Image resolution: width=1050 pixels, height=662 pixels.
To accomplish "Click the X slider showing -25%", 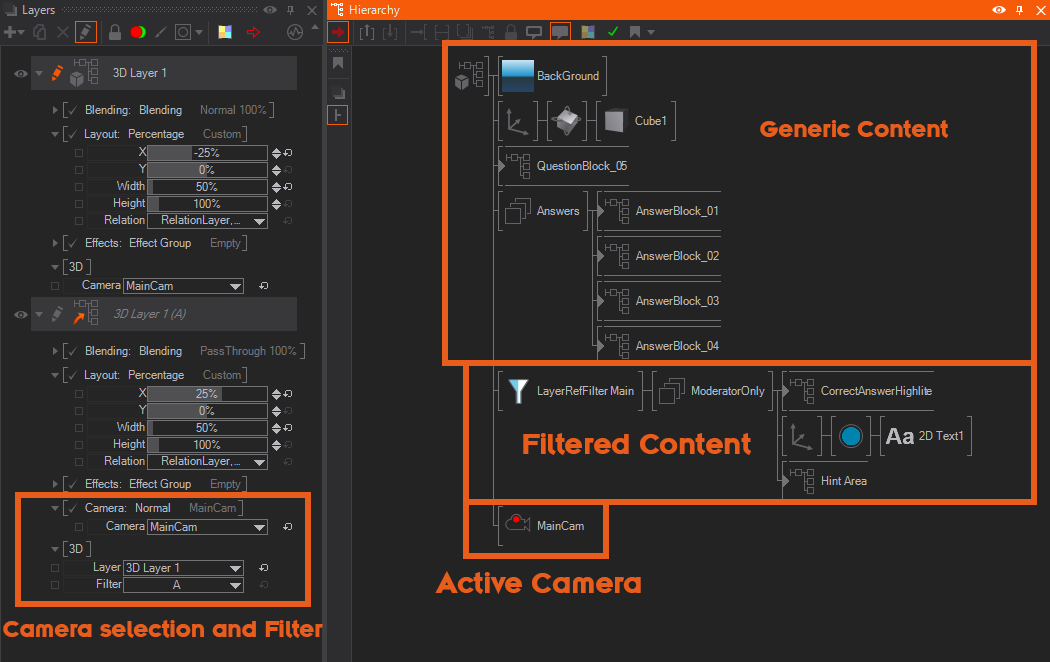I will [x=207, y=153].
